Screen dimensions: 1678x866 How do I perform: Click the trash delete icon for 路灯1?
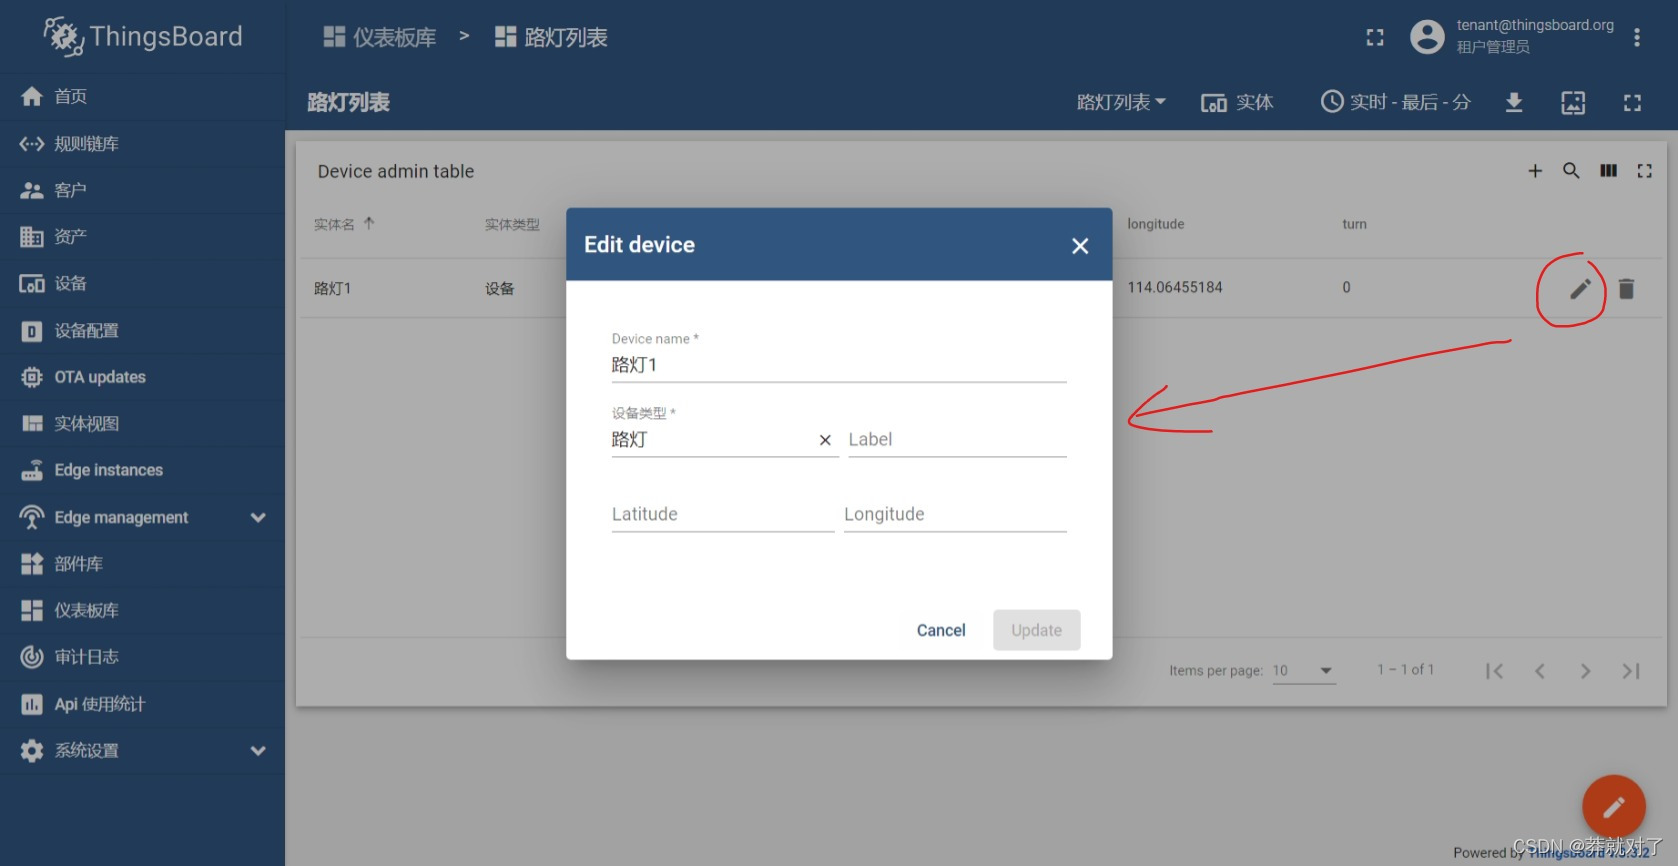click(x=1626, y=289)
